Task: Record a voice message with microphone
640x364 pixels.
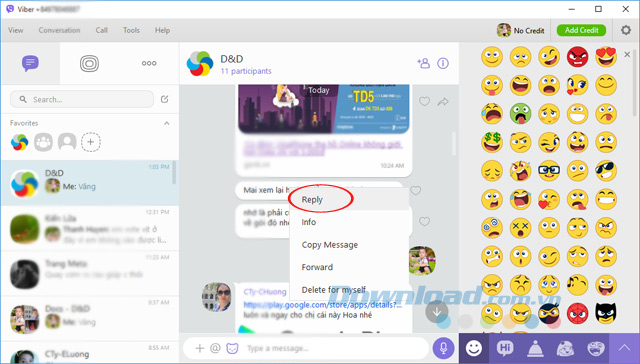Action: coord(443,348)
